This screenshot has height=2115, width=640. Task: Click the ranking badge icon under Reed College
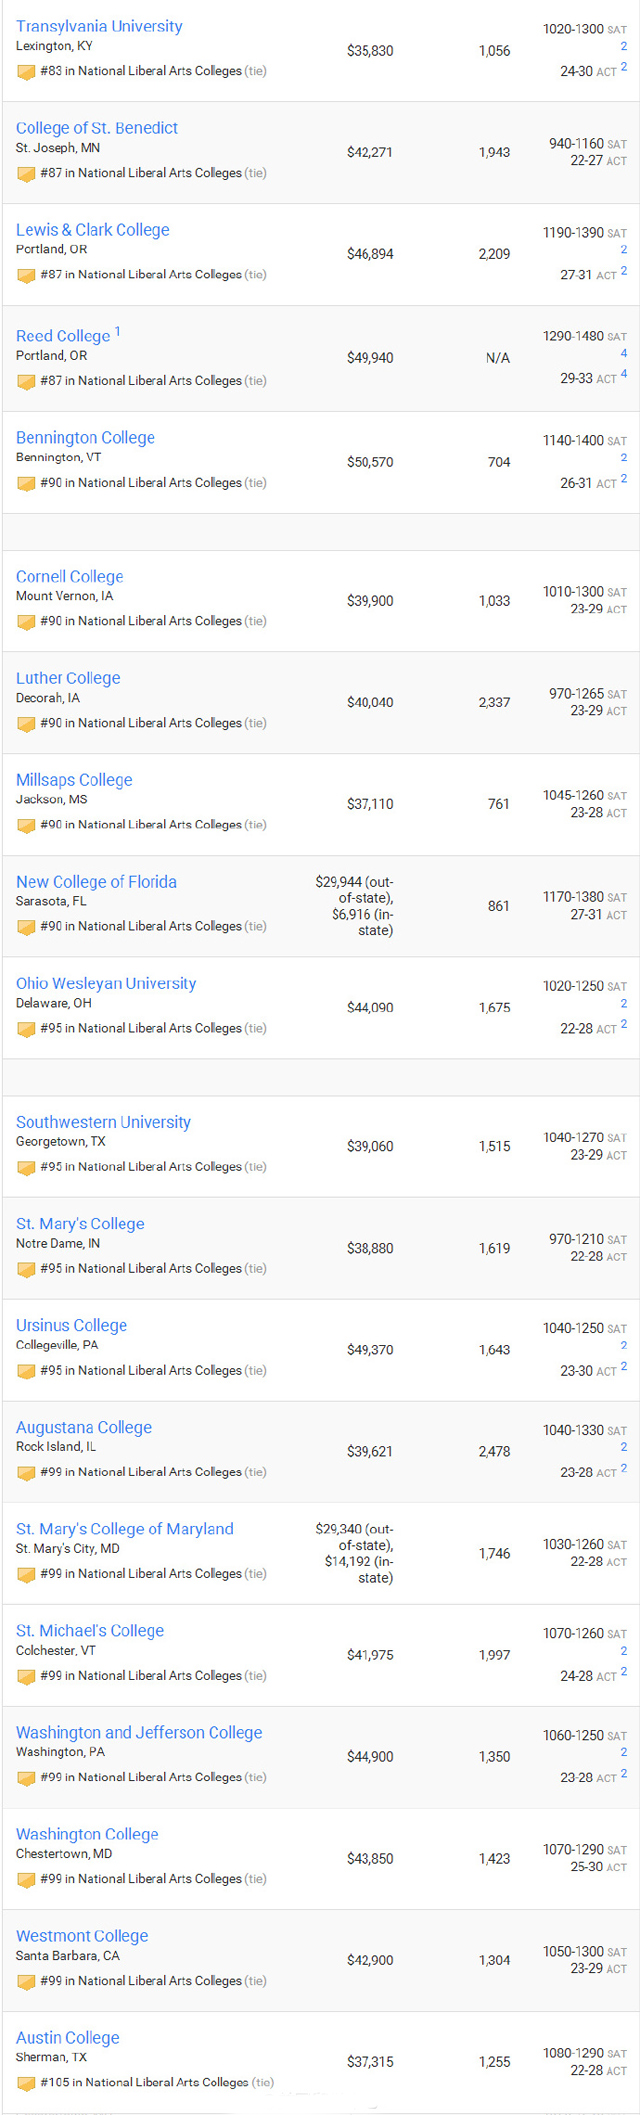(26, 382)
